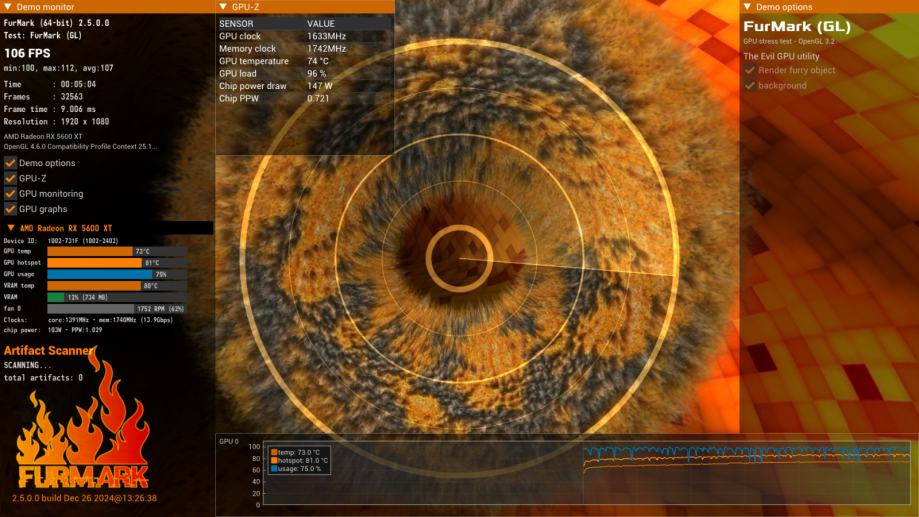
Task: Toggle the GPU-Z checkbox
Action: 10,178
